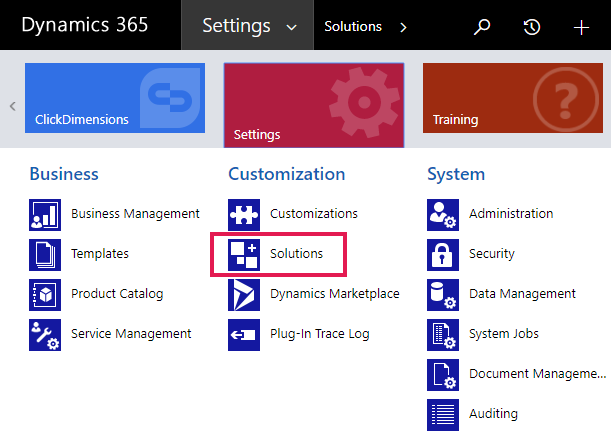Expand the Settings dropdown chevron

click(291, 27)
